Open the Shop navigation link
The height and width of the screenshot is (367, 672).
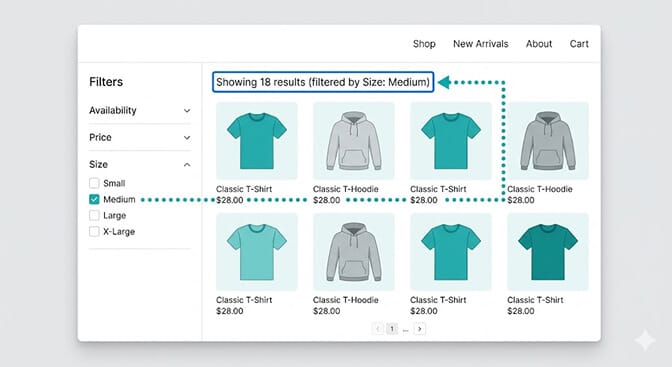click(424, 44)
